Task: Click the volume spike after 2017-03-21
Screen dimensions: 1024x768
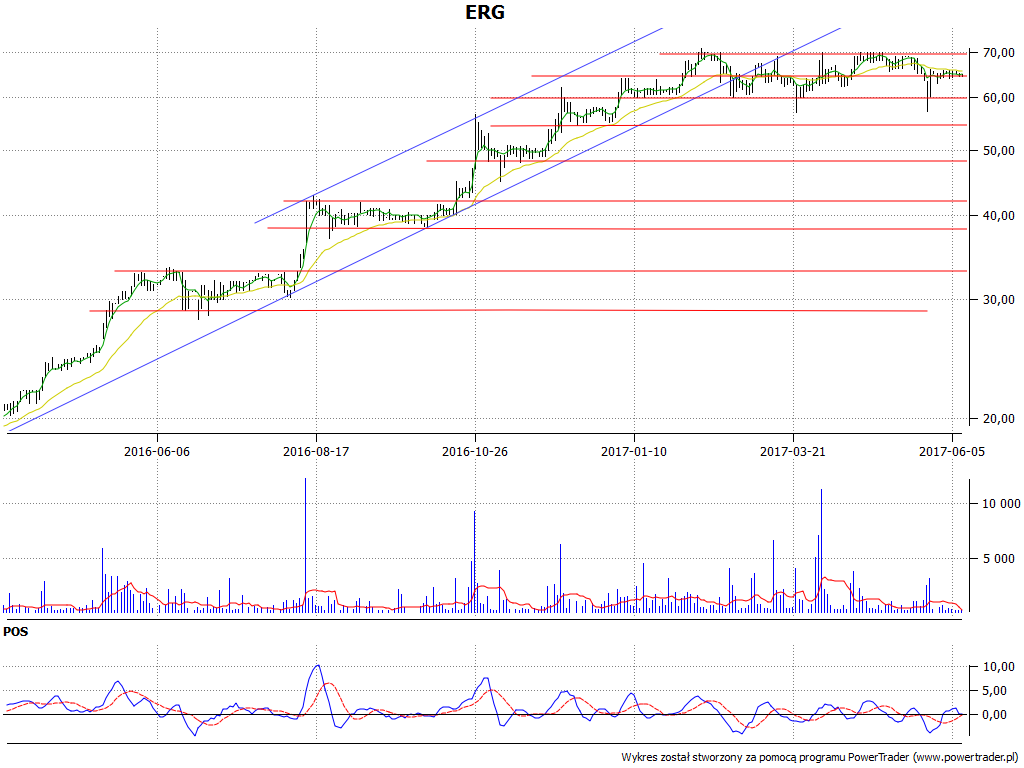Action: click(822, 551)
